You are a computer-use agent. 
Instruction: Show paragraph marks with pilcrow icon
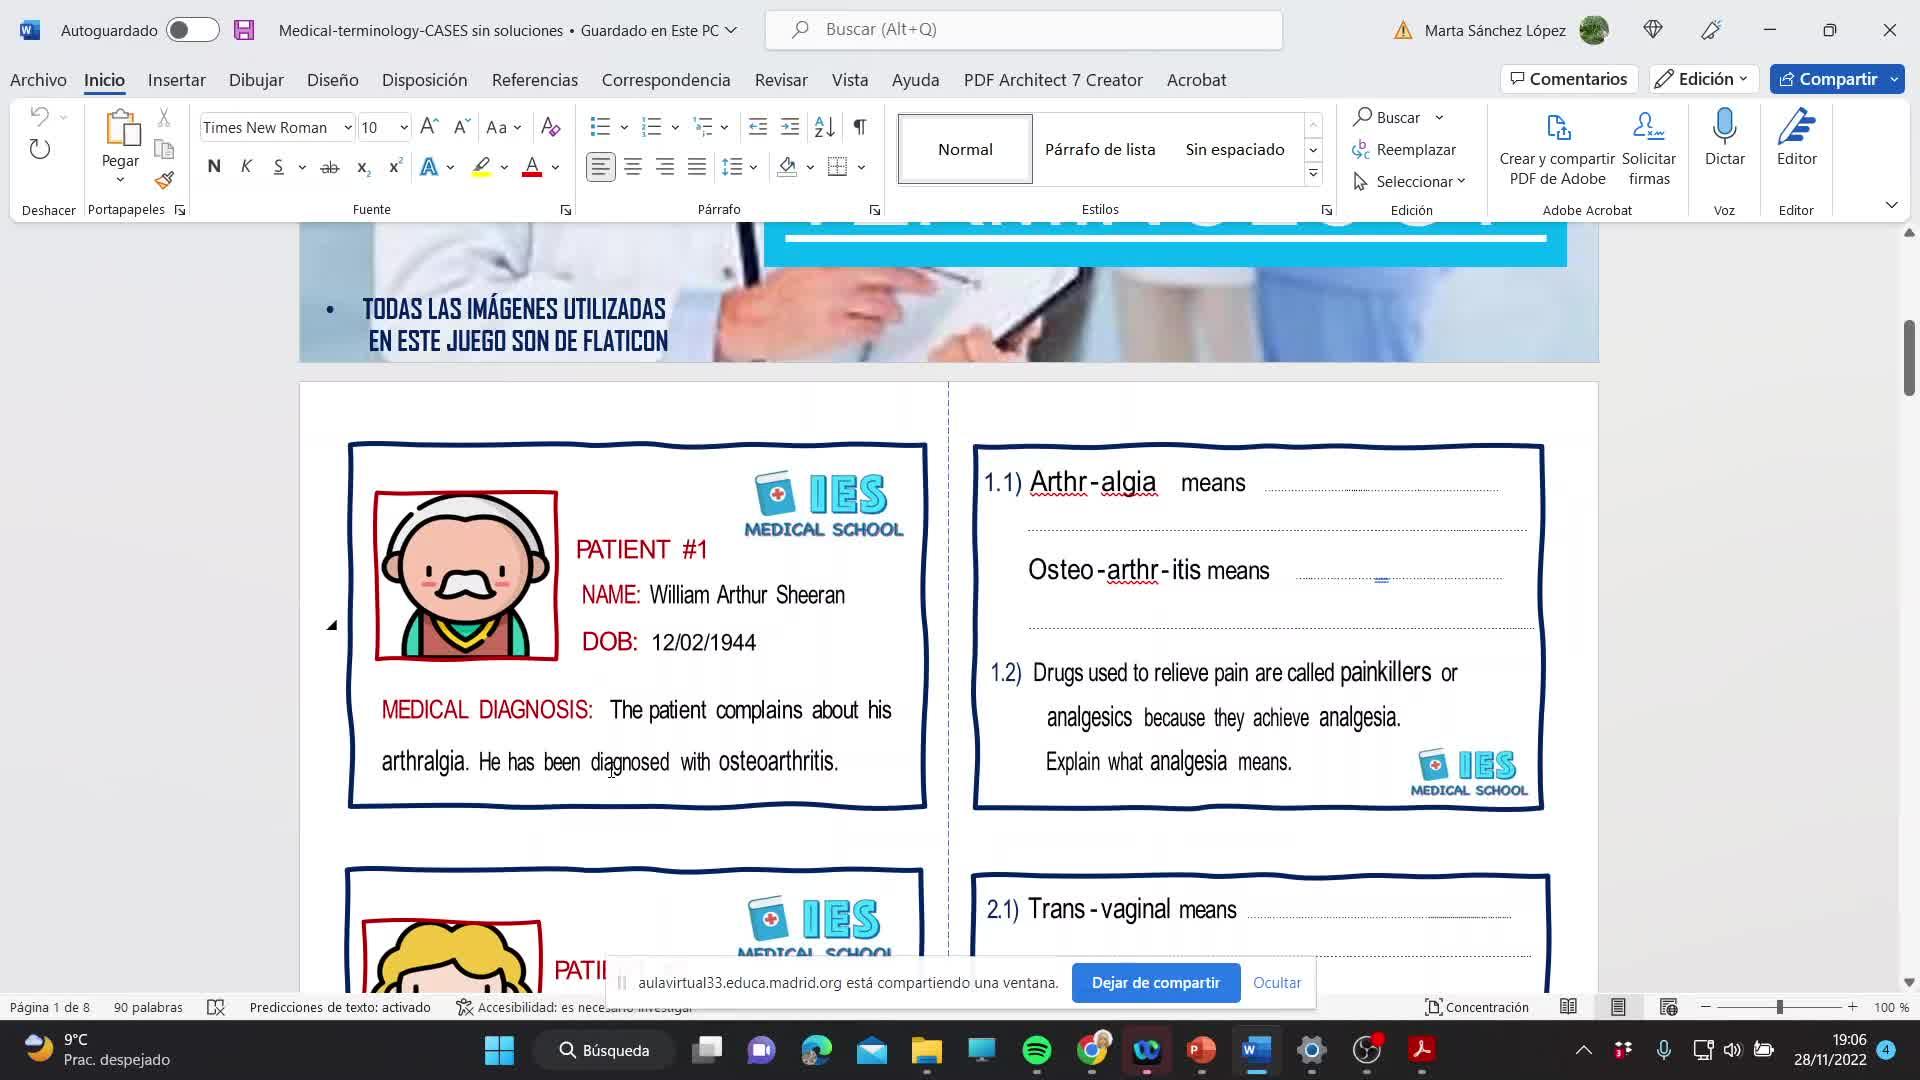[x=859, y=127]
